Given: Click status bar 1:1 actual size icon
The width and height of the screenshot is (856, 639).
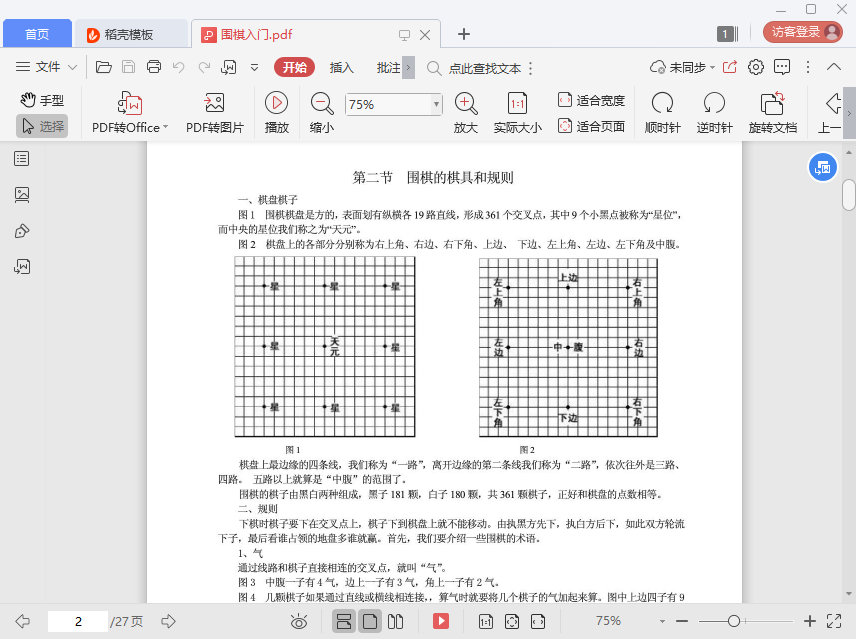Looking at the screenshot, I should click(485, 621).
